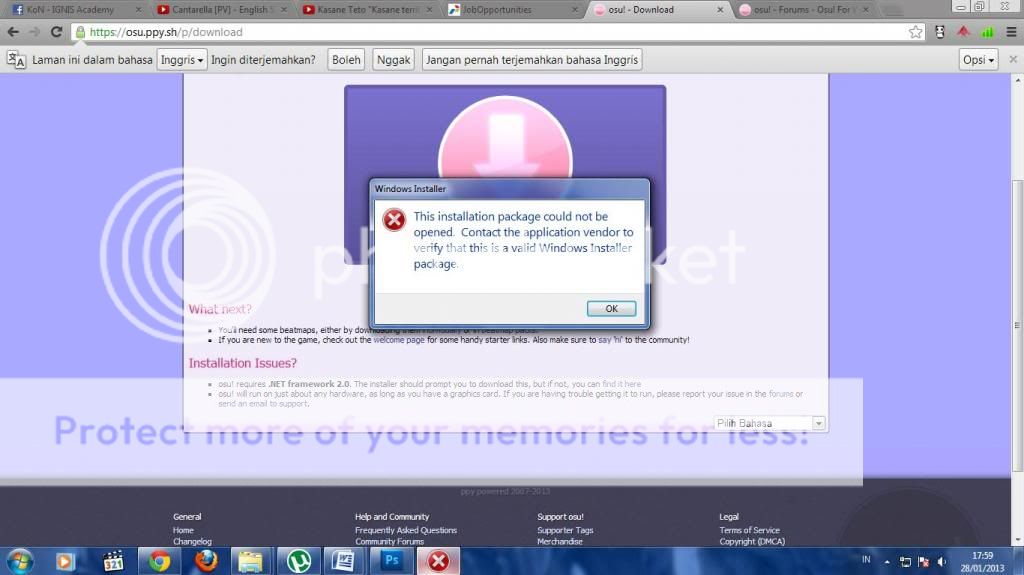Image resolution: width=1024 pixels, height=575 pixels.
Task: Open the Merchandise footer link
Action: pos(560,542)
